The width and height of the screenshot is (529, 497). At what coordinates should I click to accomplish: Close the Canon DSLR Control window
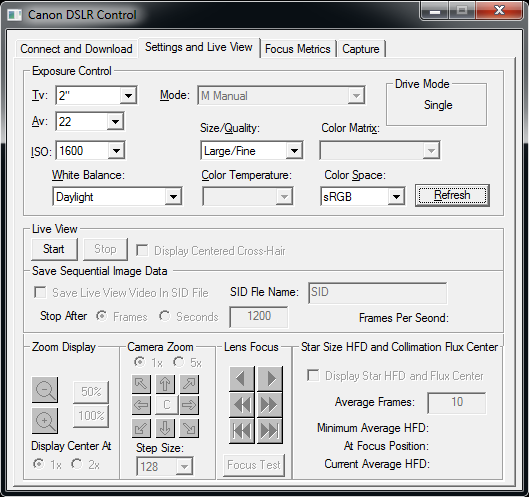500,11
